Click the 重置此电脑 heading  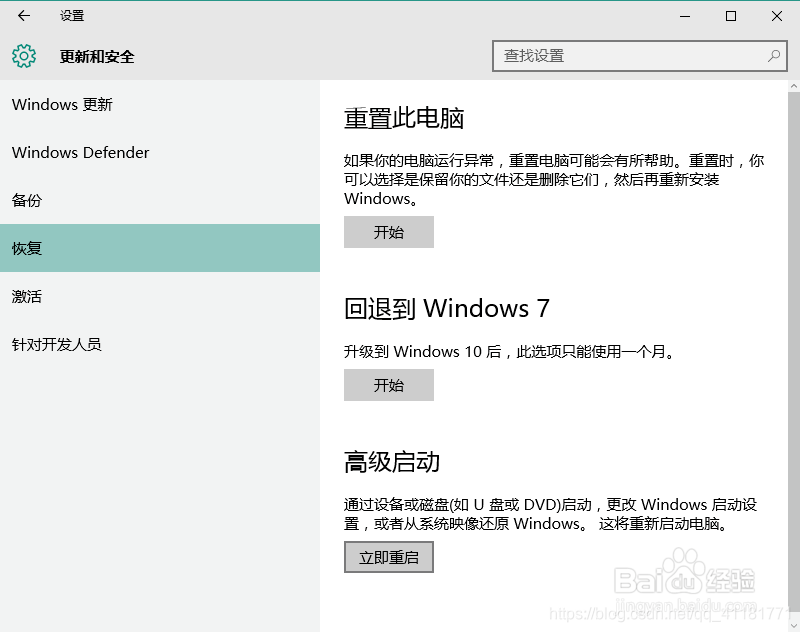[404, 118]
